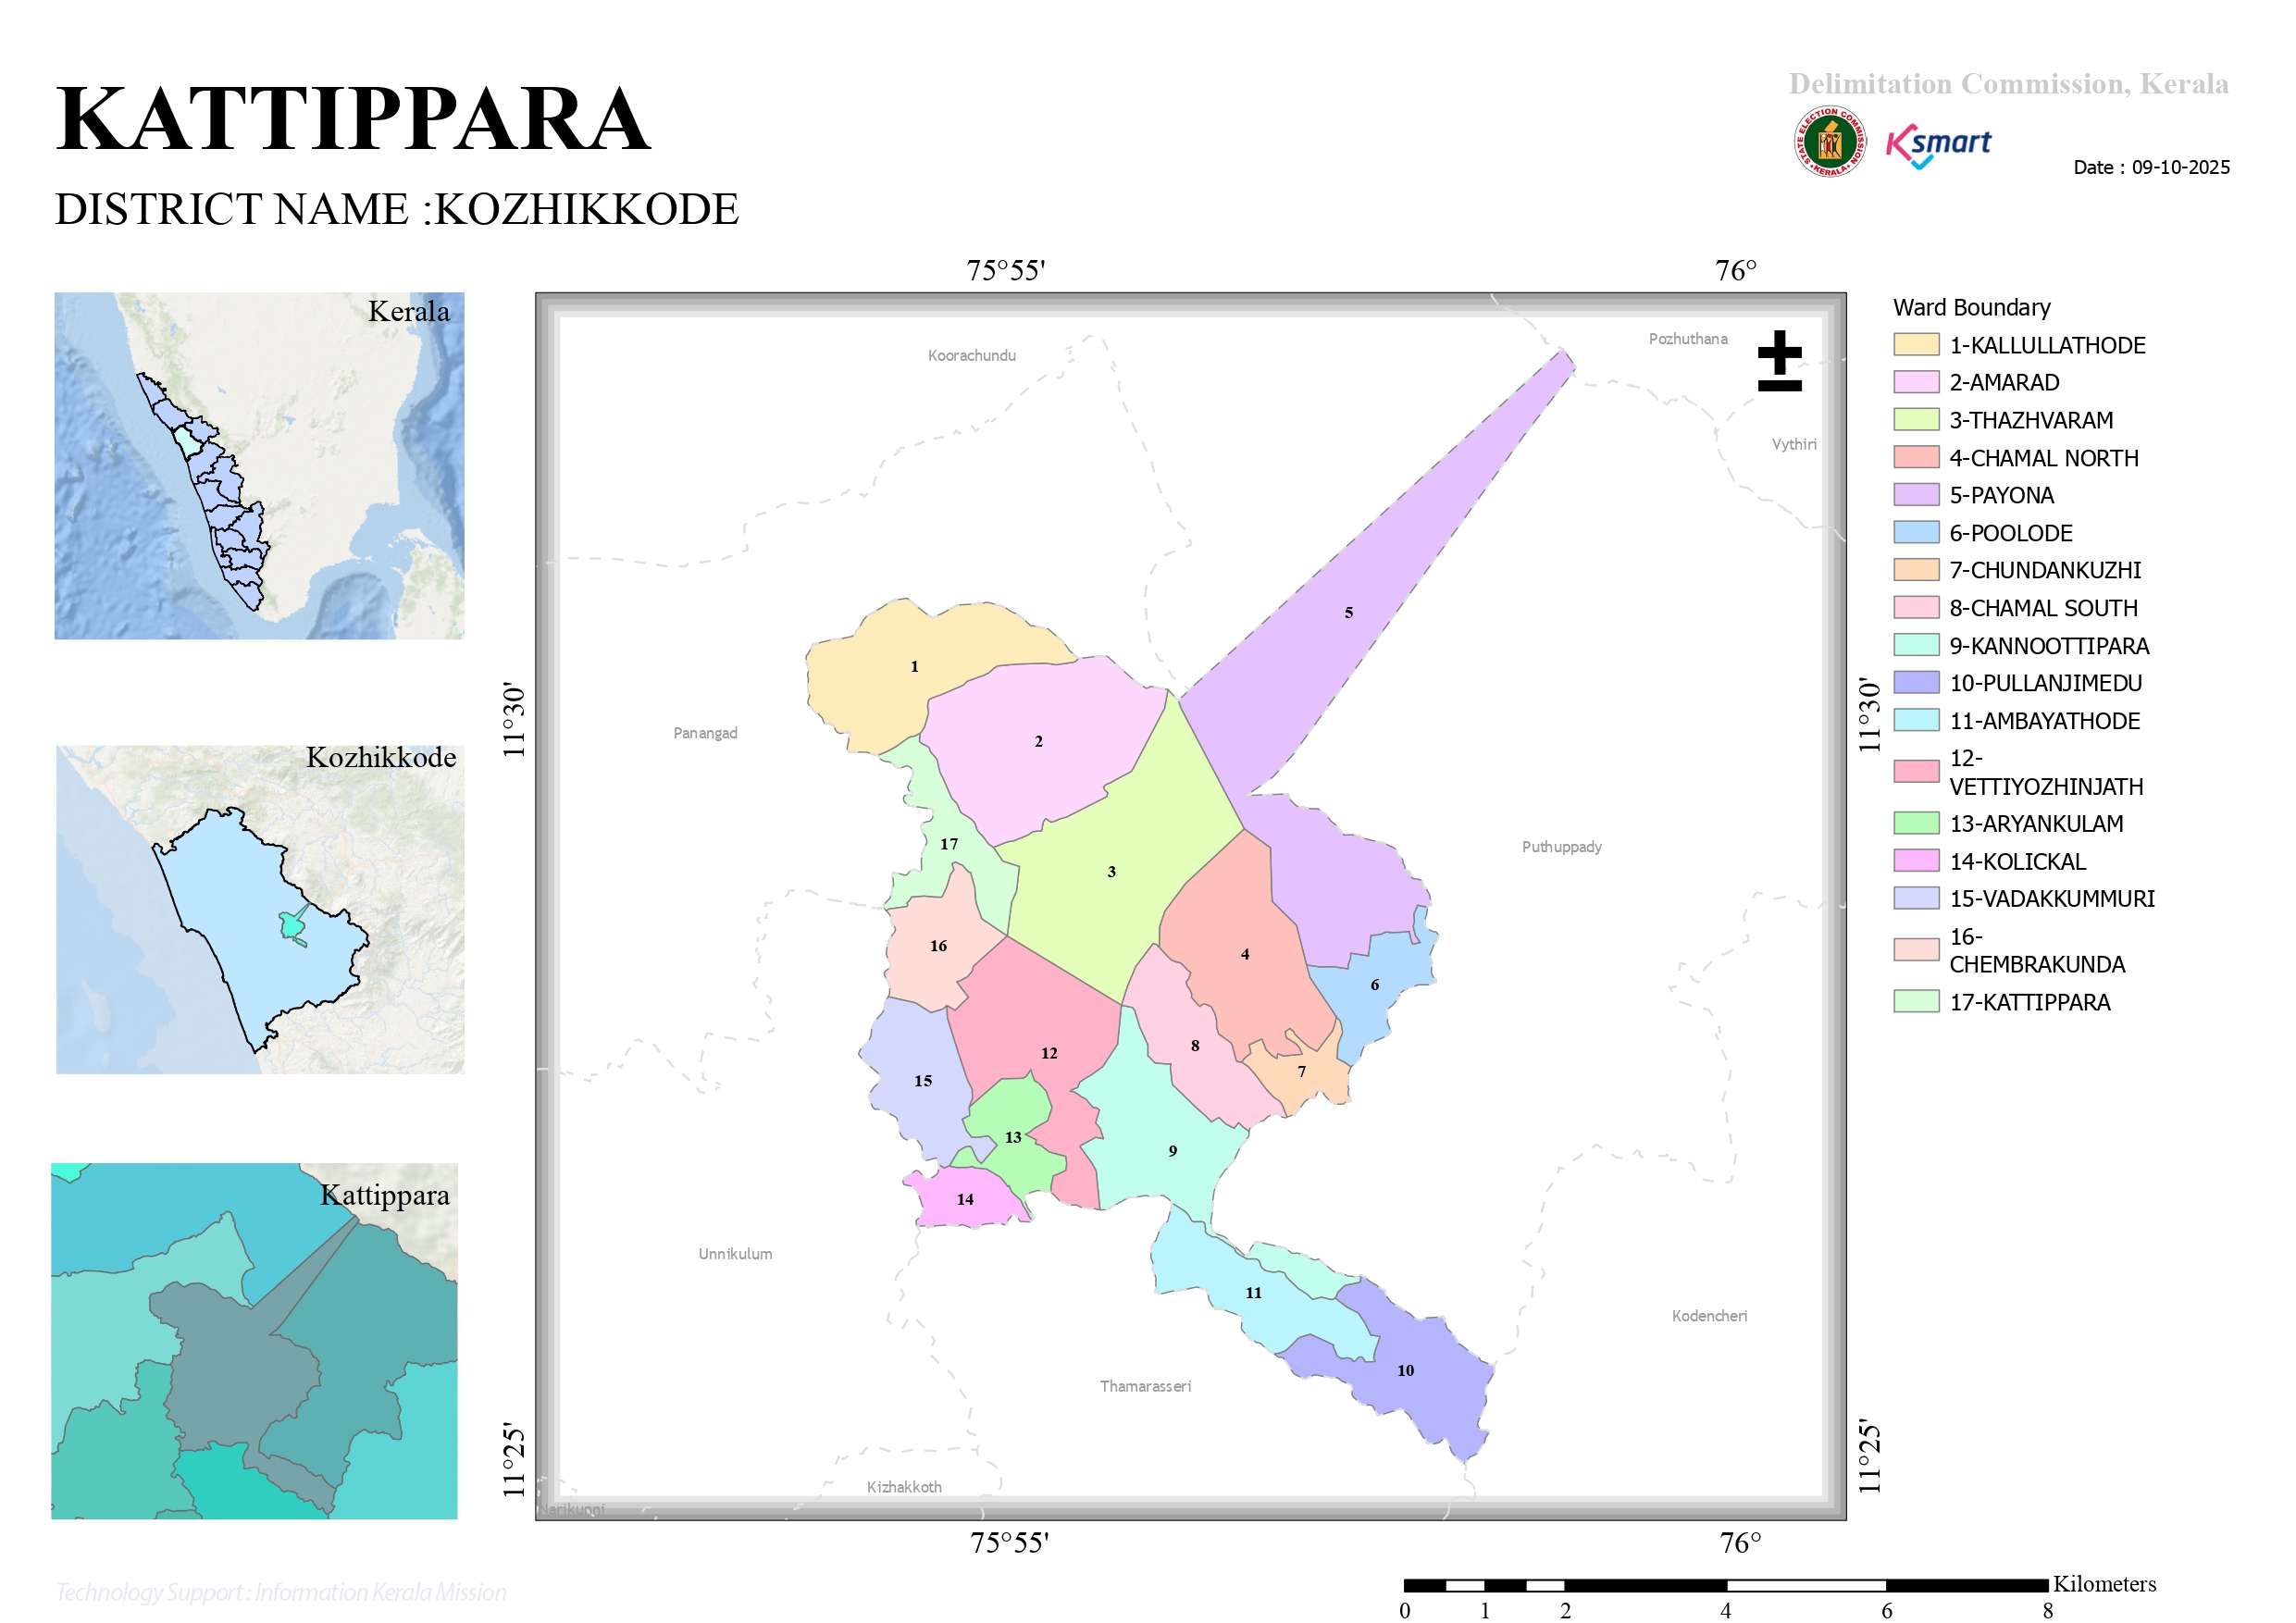Image resolution: width=2296 pixels, height=1623 pixels.
Task: Open the Kozhikkode district inset map
Action: pos(260,910)
